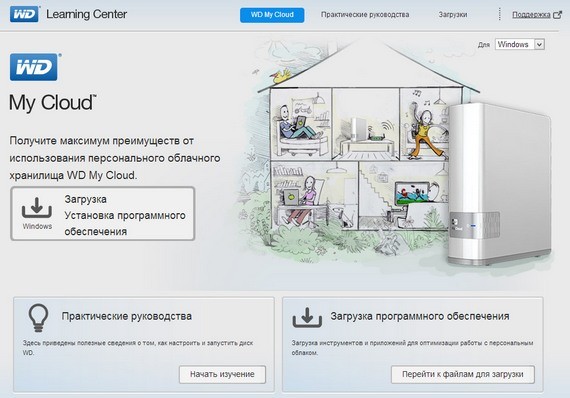
Task: Click the large WD My Cloud logo
Action: point(34,67)
